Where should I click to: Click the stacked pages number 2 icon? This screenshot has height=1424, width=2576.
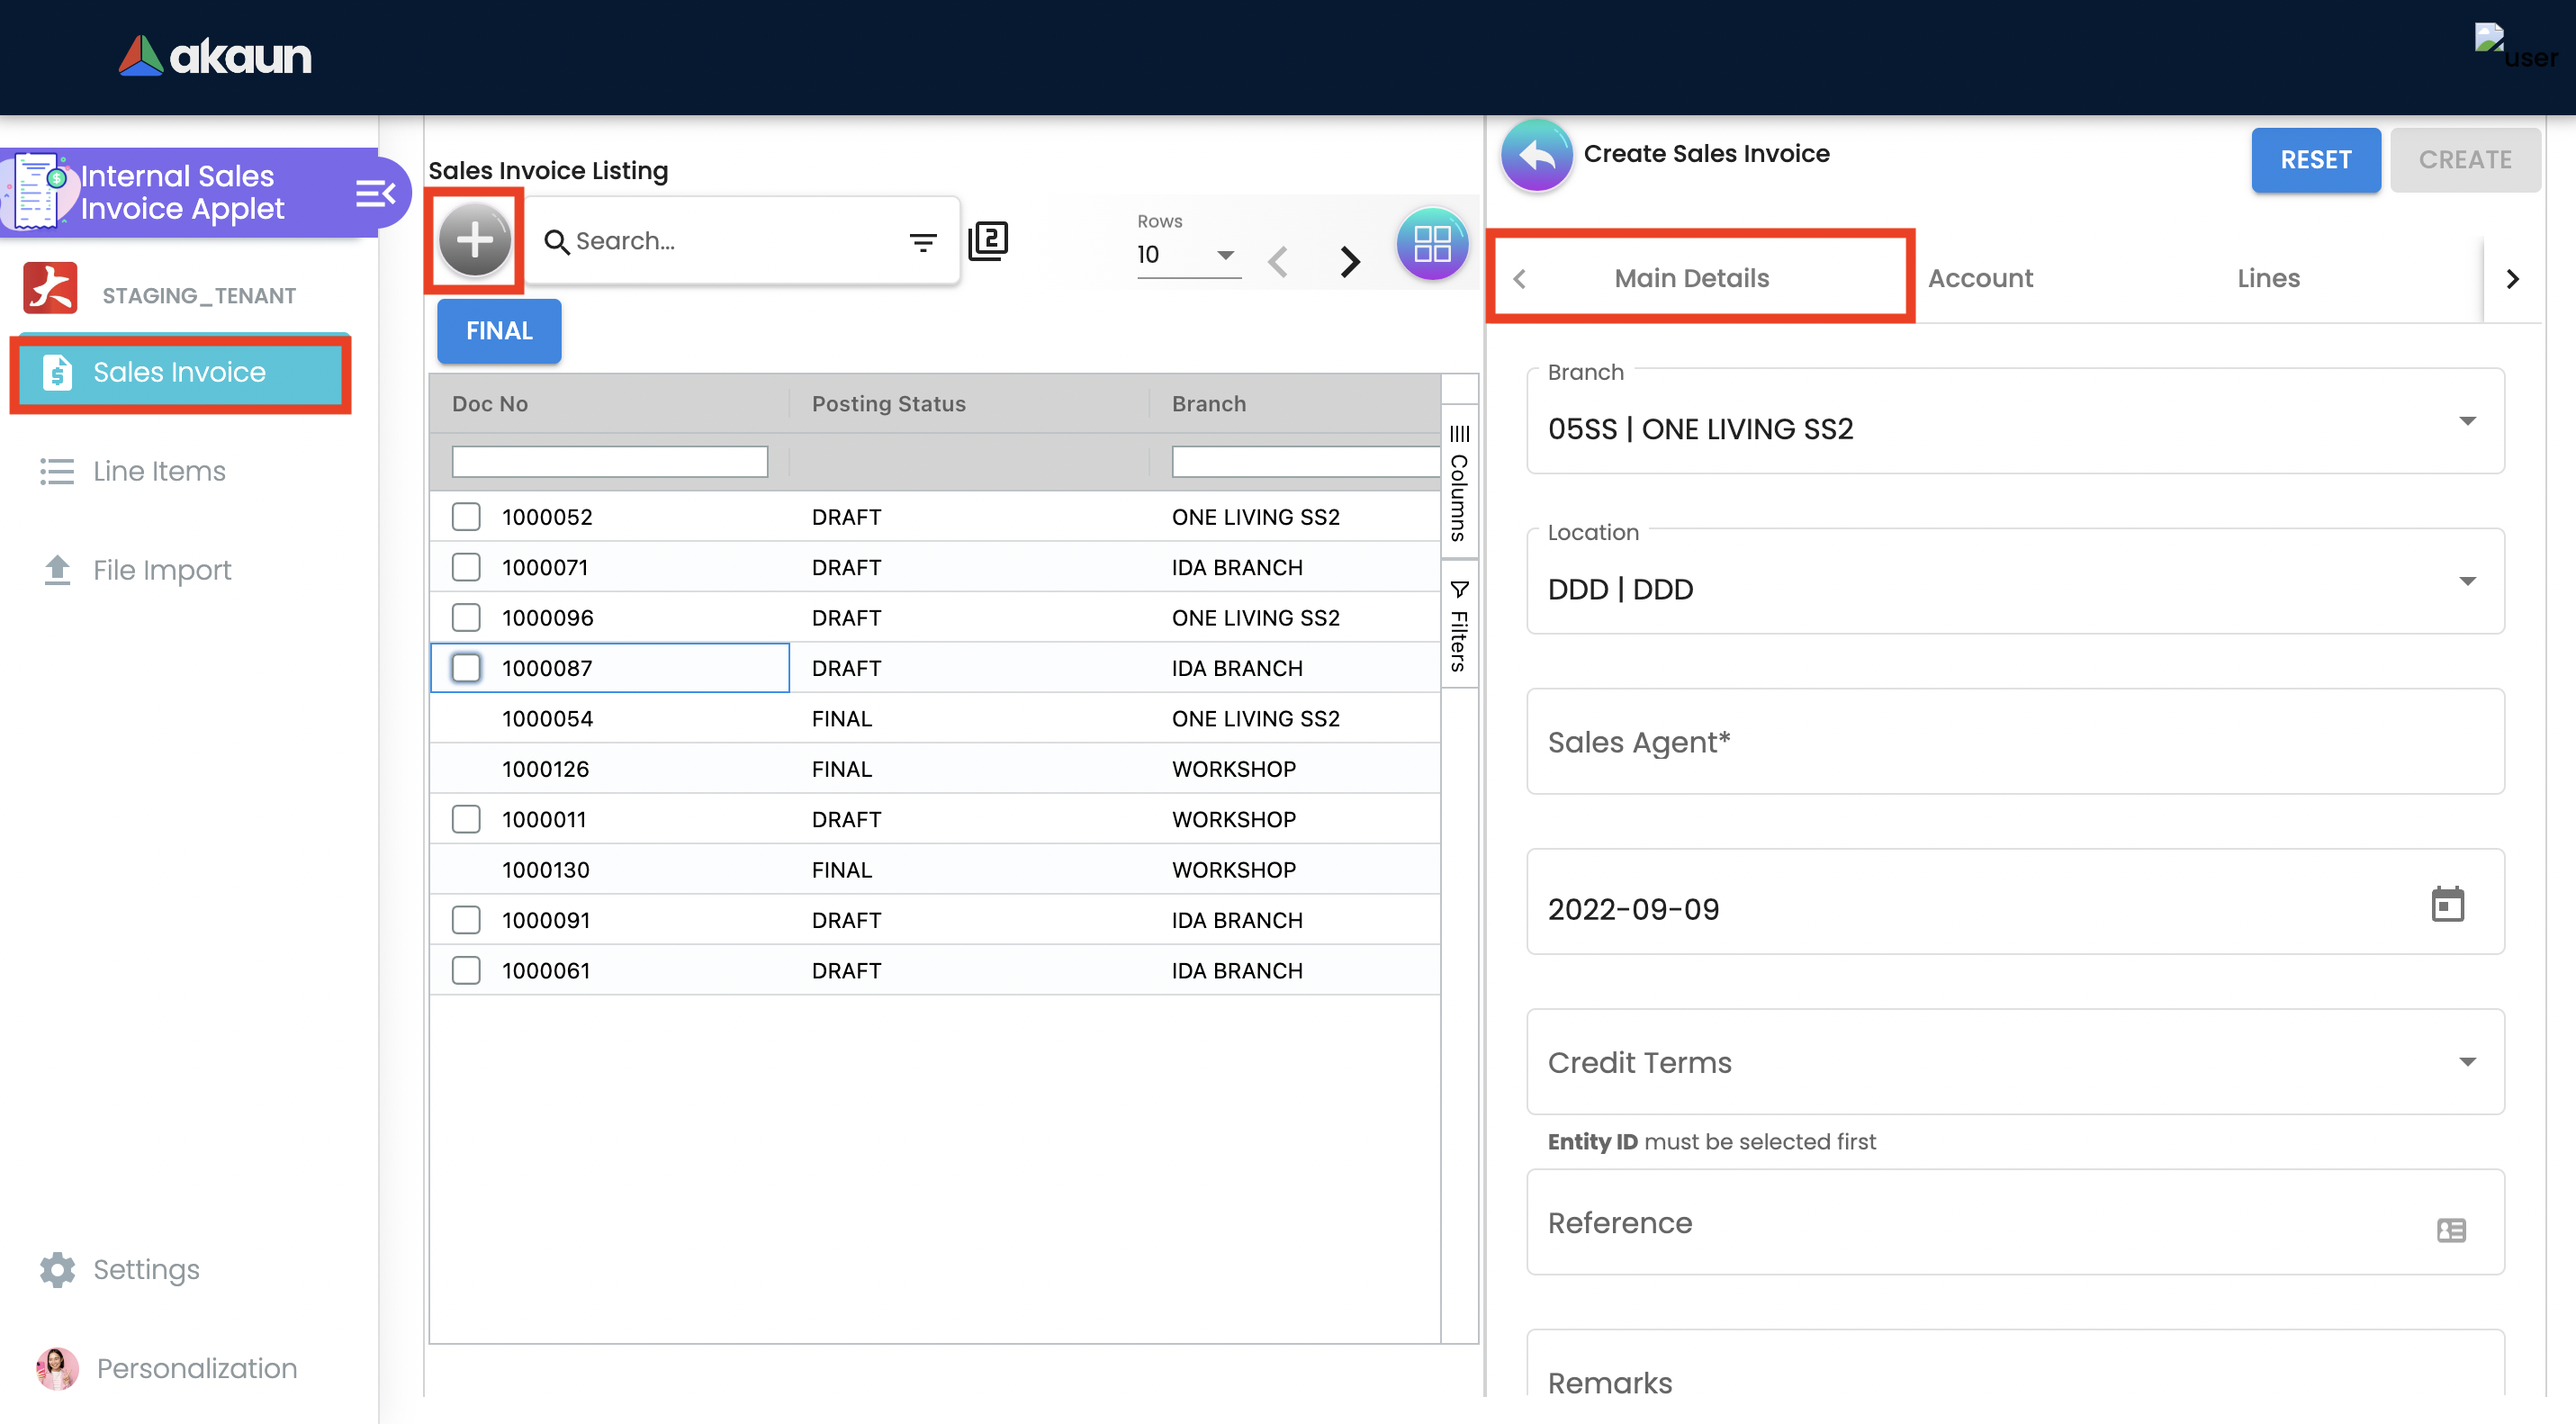click(x=988, y=240)
